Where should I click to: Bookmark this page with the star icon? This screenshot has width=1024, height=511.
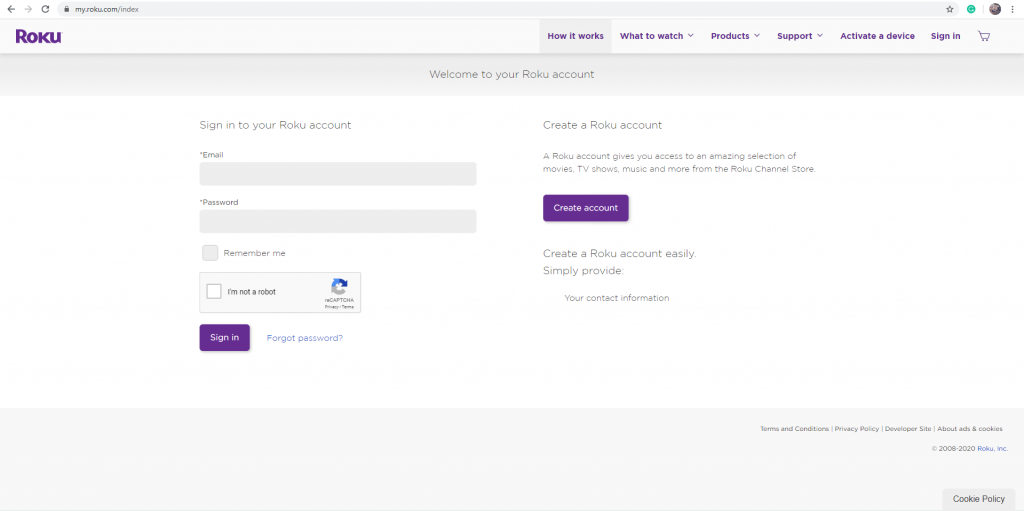tap(950, 9)
